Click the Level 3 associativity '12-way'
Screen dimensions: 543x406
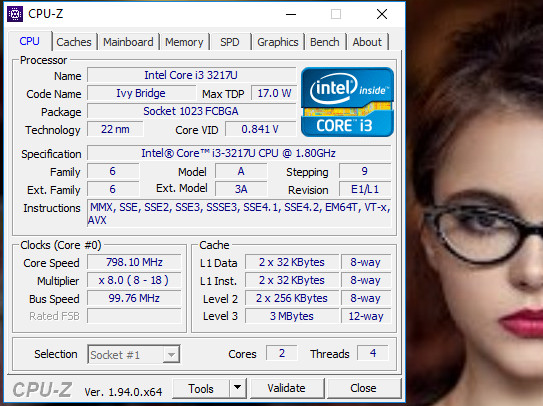coord(366,316)
